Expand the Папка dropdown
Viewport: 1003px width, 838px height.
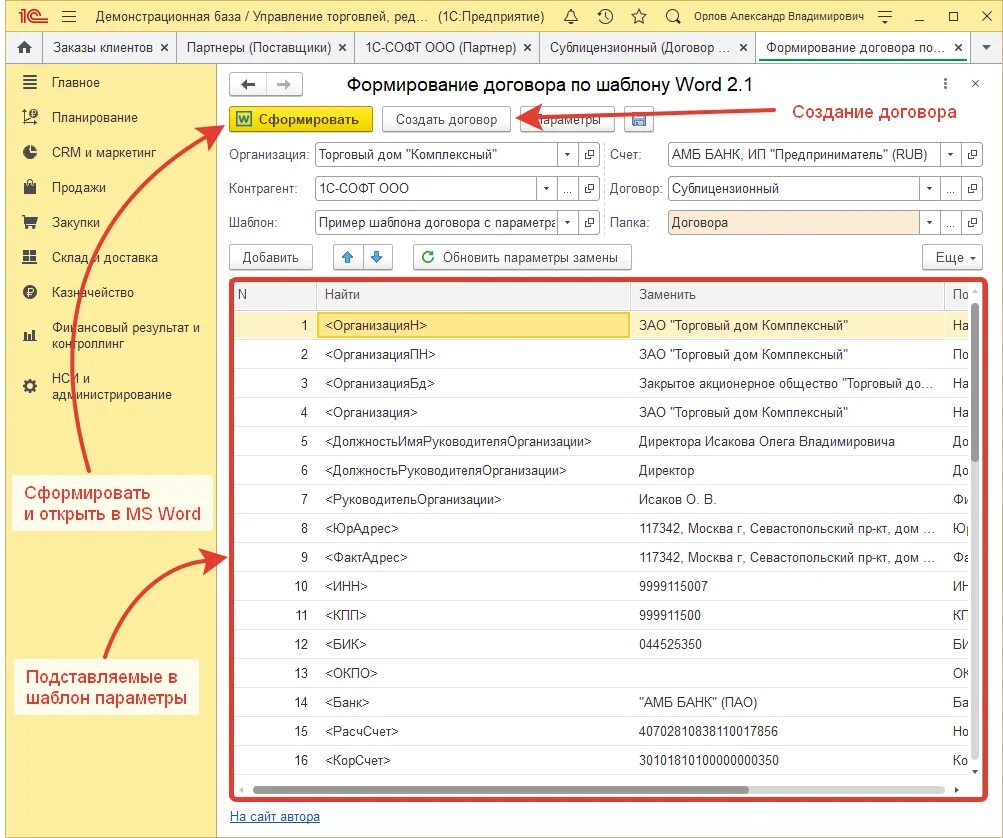(x=929, y=223)
